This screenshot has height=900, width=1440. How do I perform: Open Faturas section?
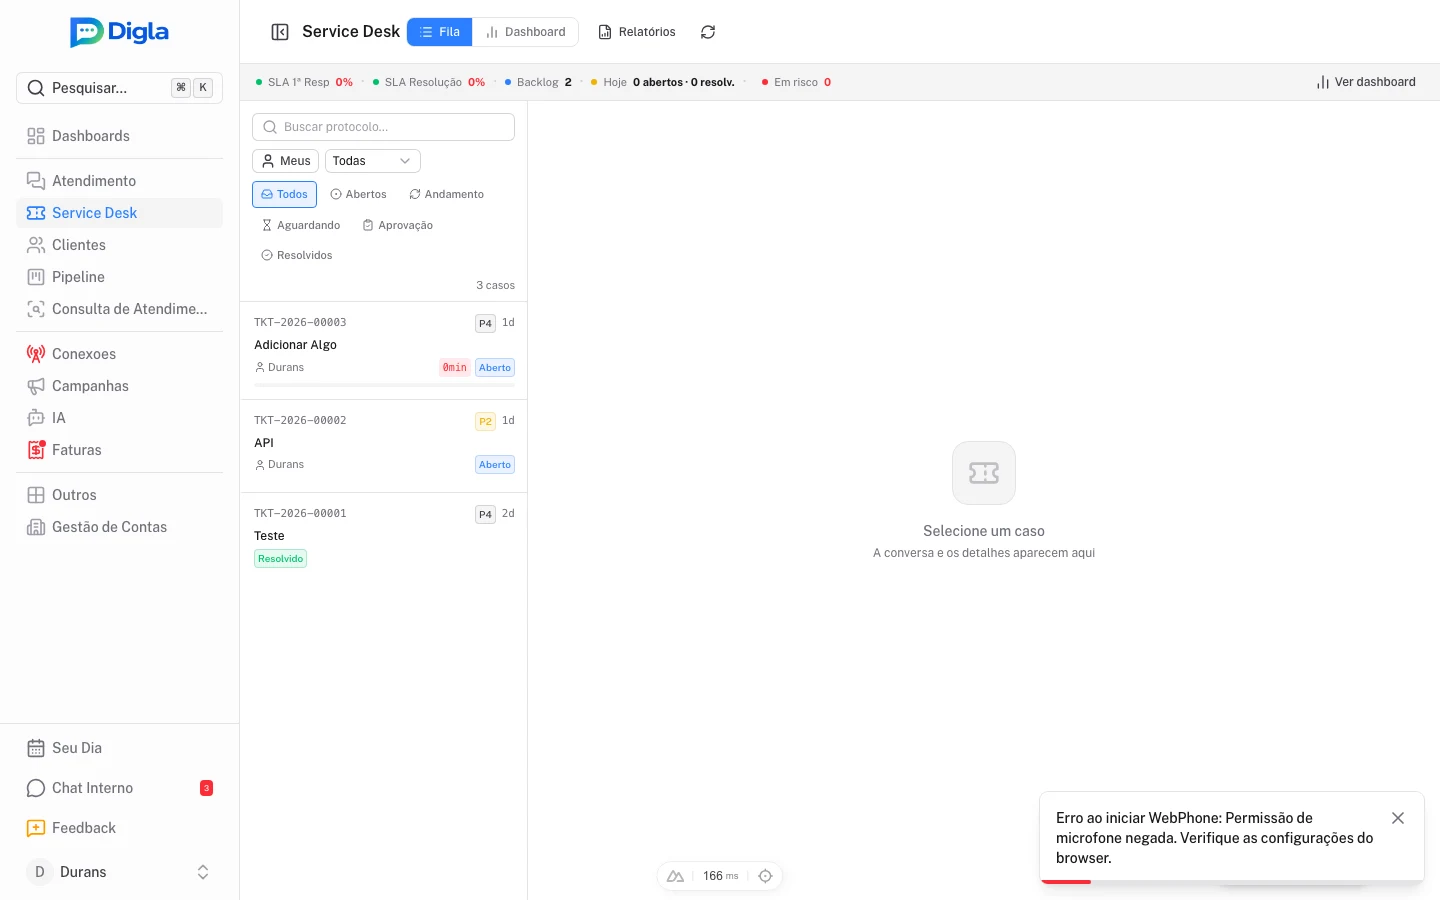(120, 450)
